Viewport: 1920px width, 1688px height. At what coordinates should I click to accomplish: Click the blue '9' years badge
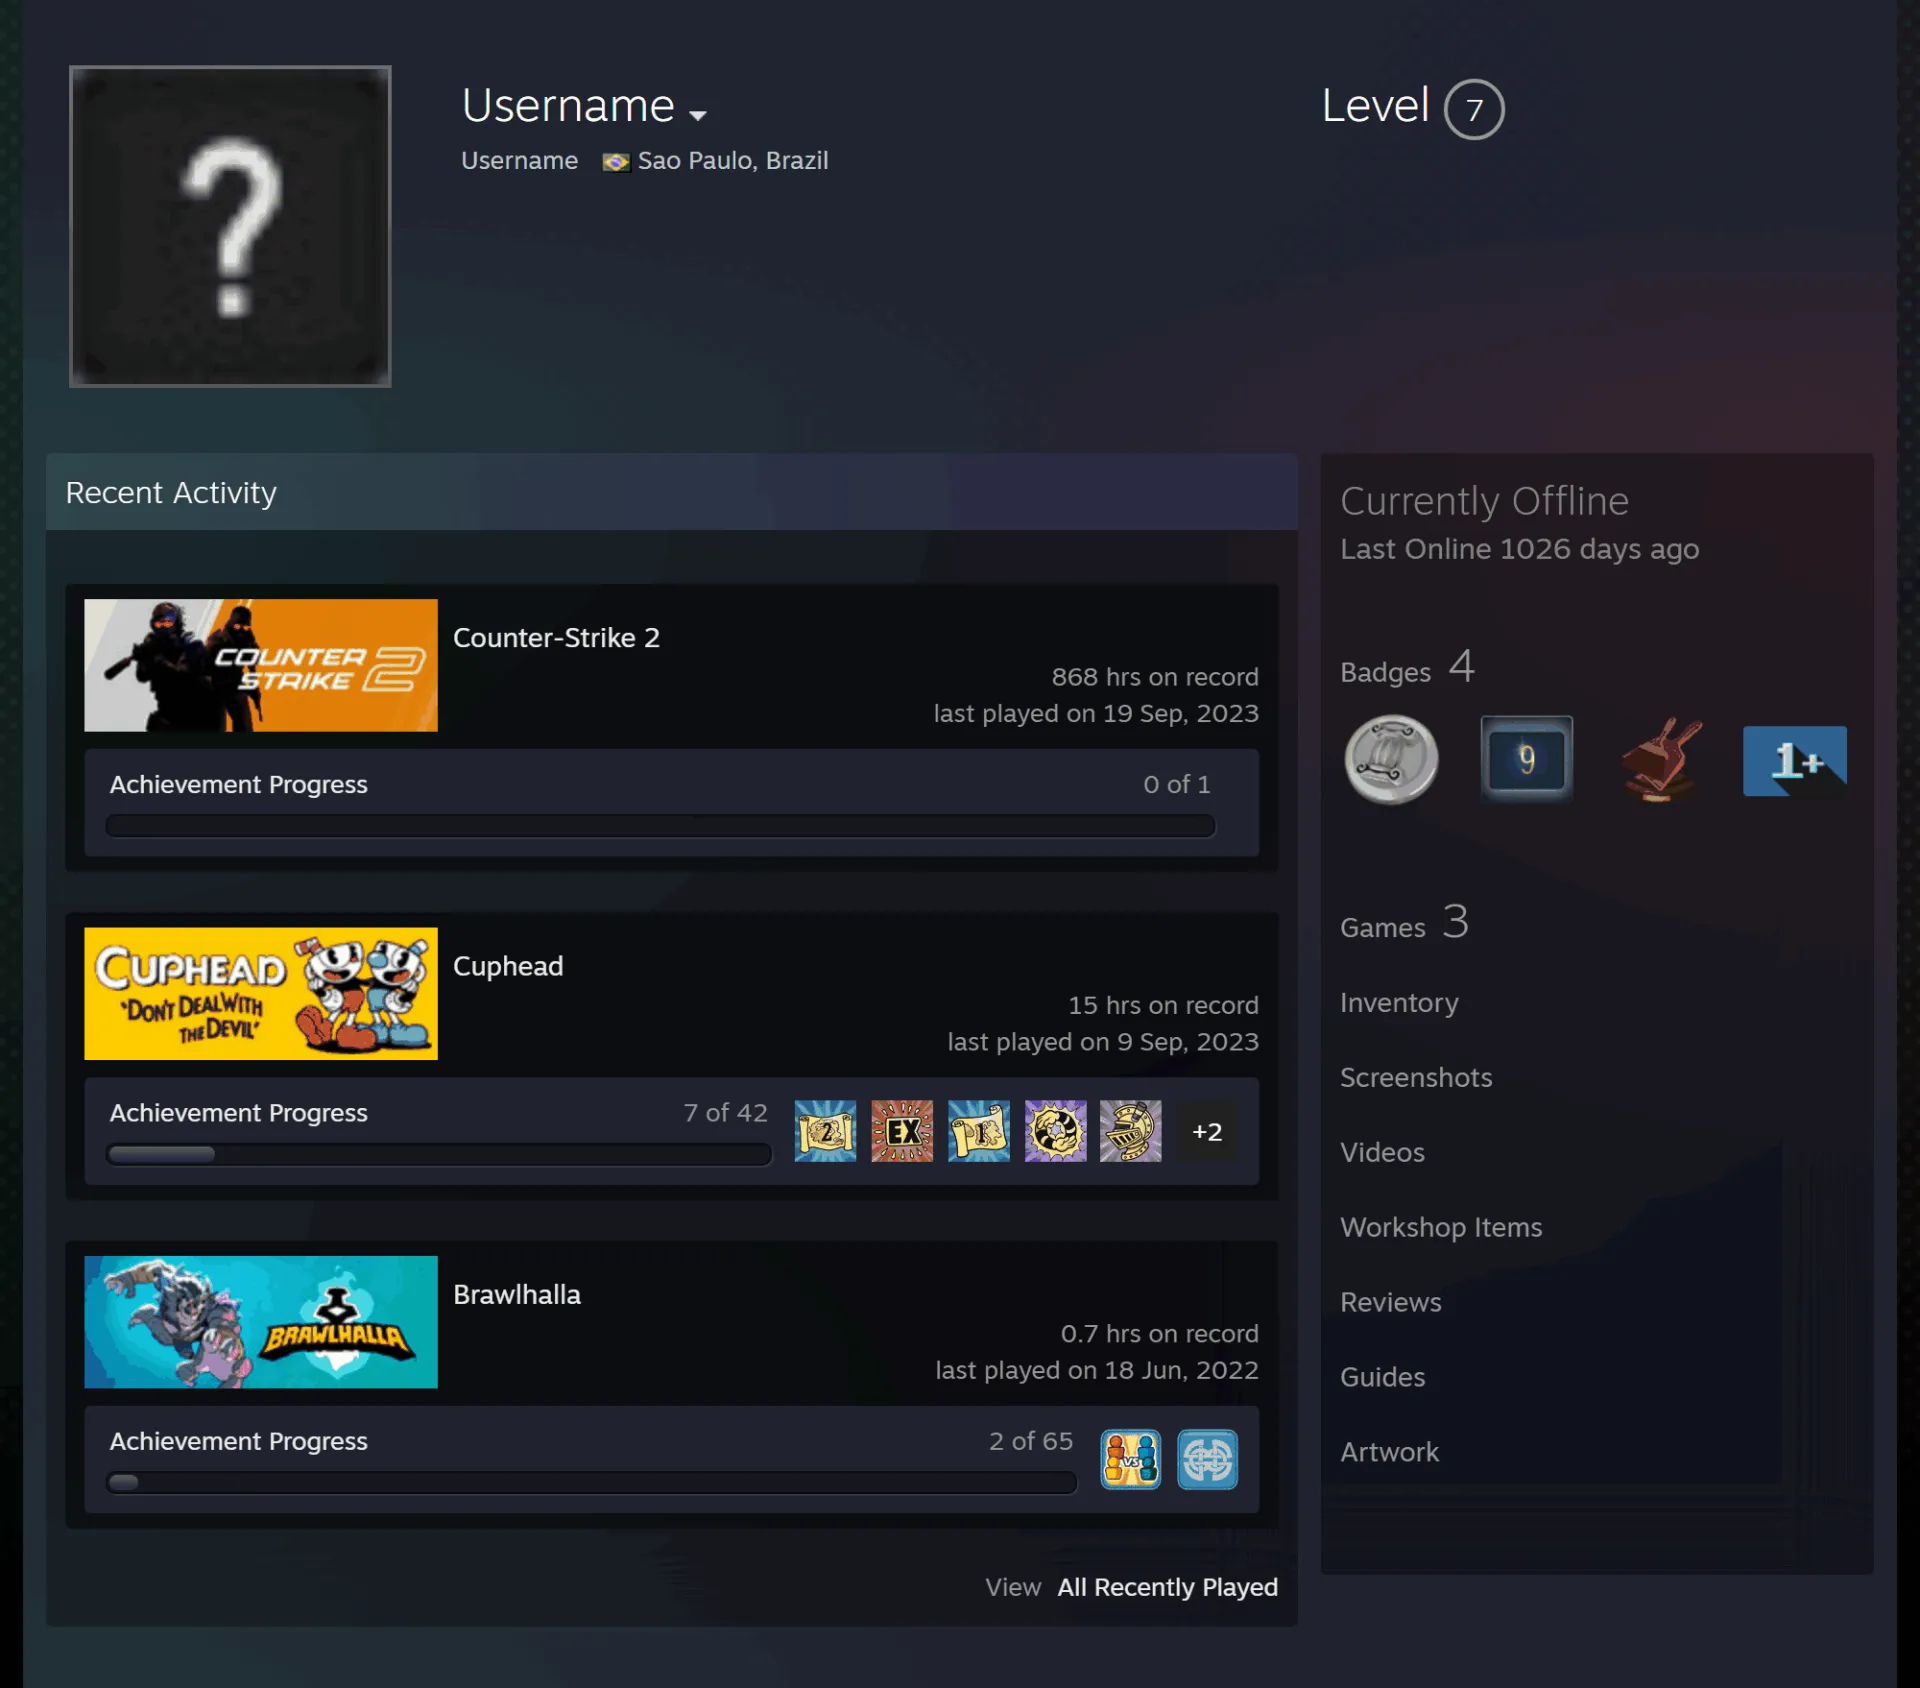(x=1526, y=760)
